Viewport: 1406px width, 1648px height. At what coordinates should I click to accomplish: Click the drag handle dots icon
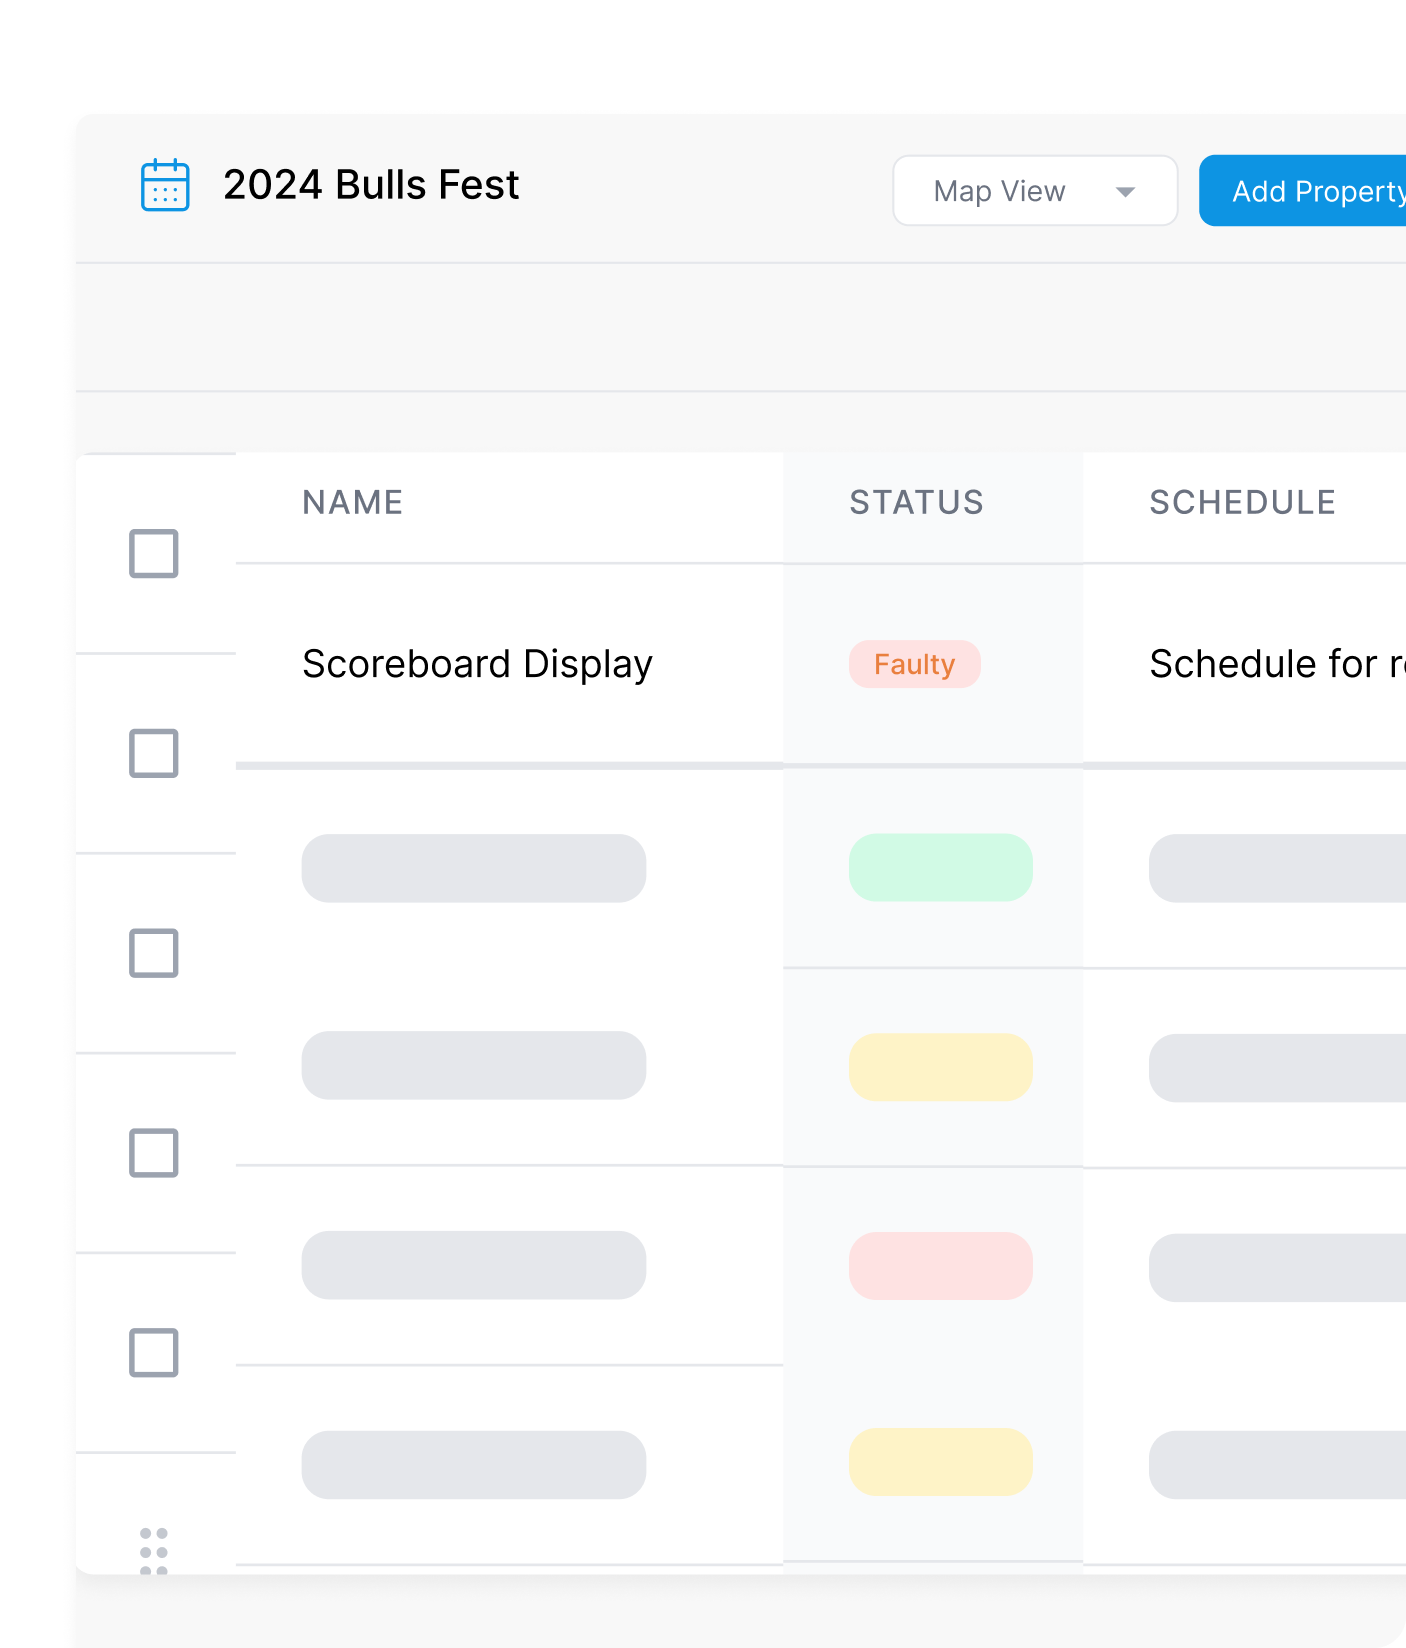coord(154,1550)
